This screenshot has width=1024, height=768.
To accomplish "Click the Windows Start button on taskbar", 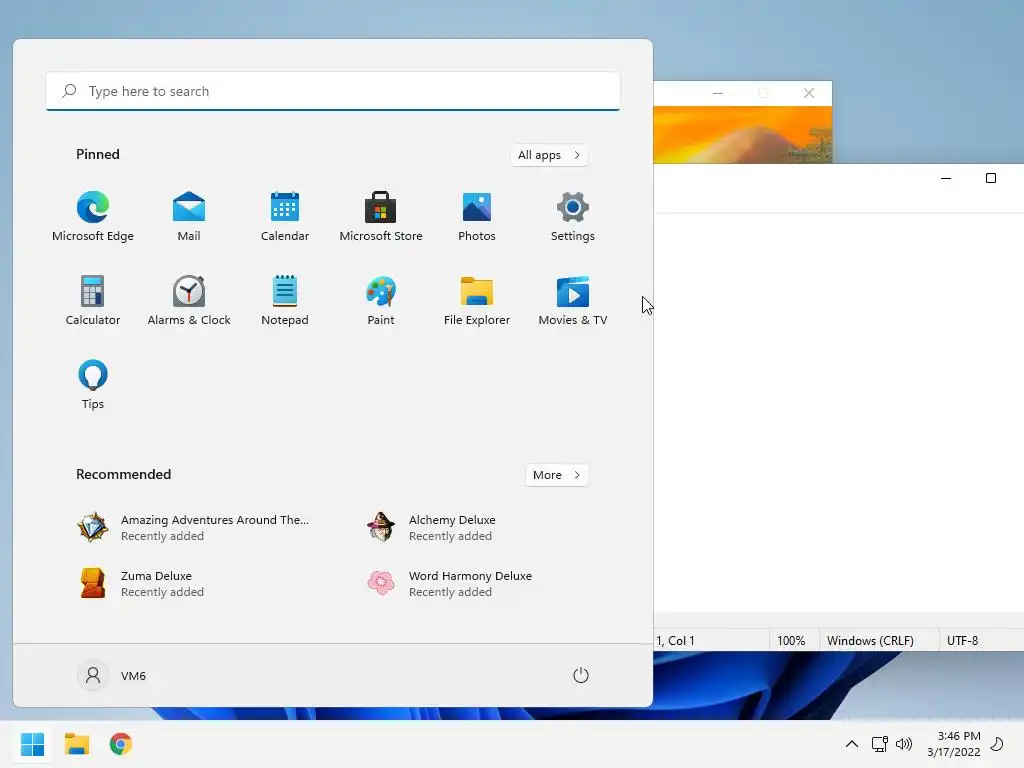I will [32, 744].
